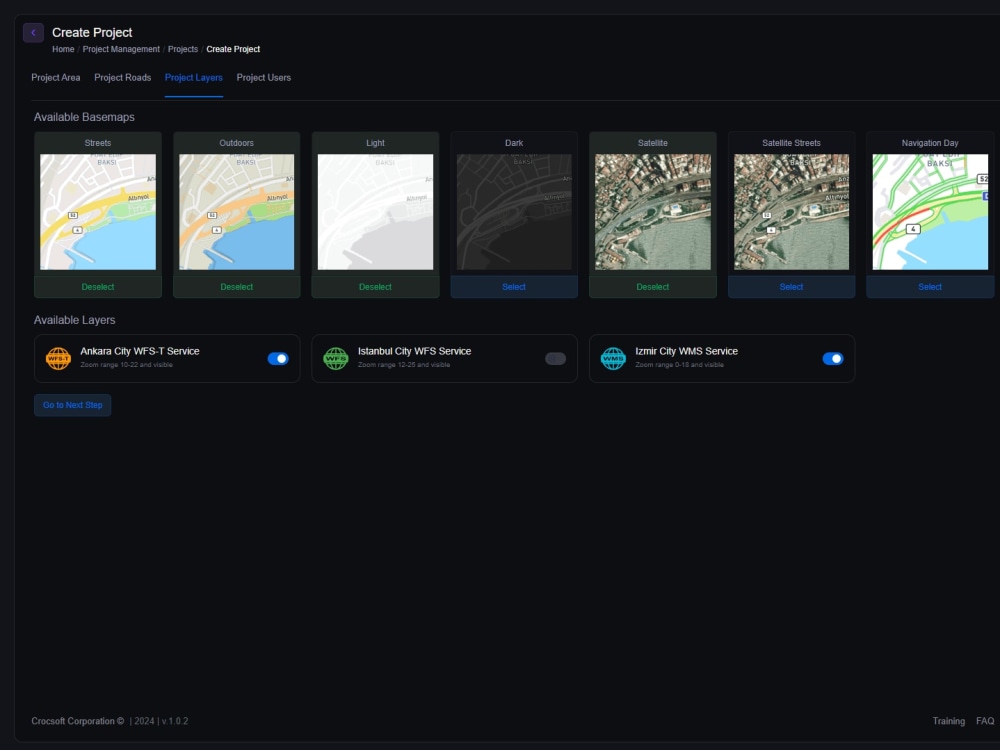Switch to the Project Area tab
This screenshot has height=750, width=1000.
pyautogui.click(x=55, y=78)
